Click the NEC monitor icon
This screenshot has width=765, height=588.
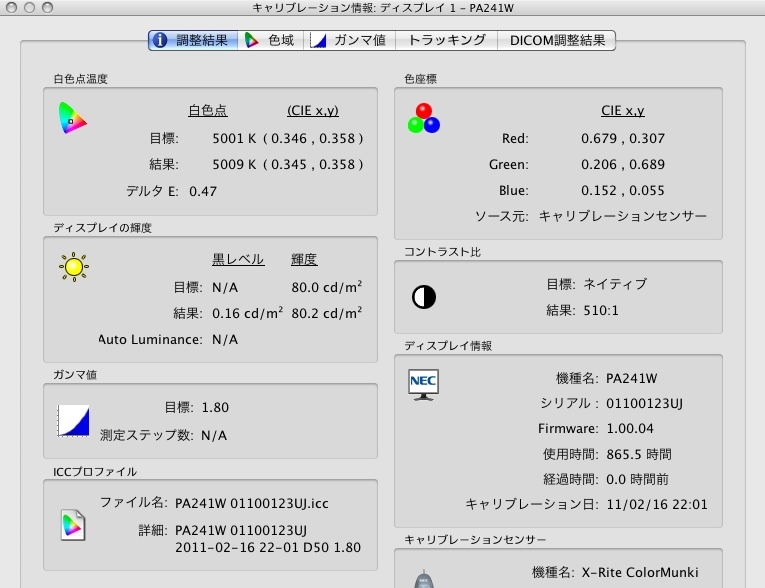424,383
